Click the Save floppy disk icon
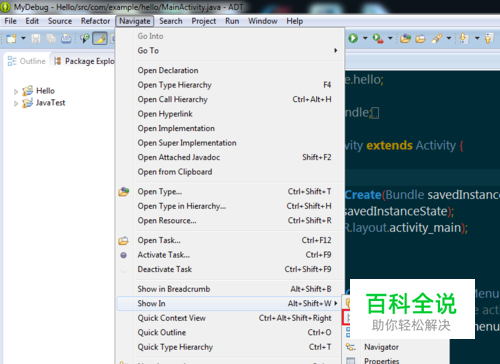Viewport: 500px width, 364px height. pos(36,39)
